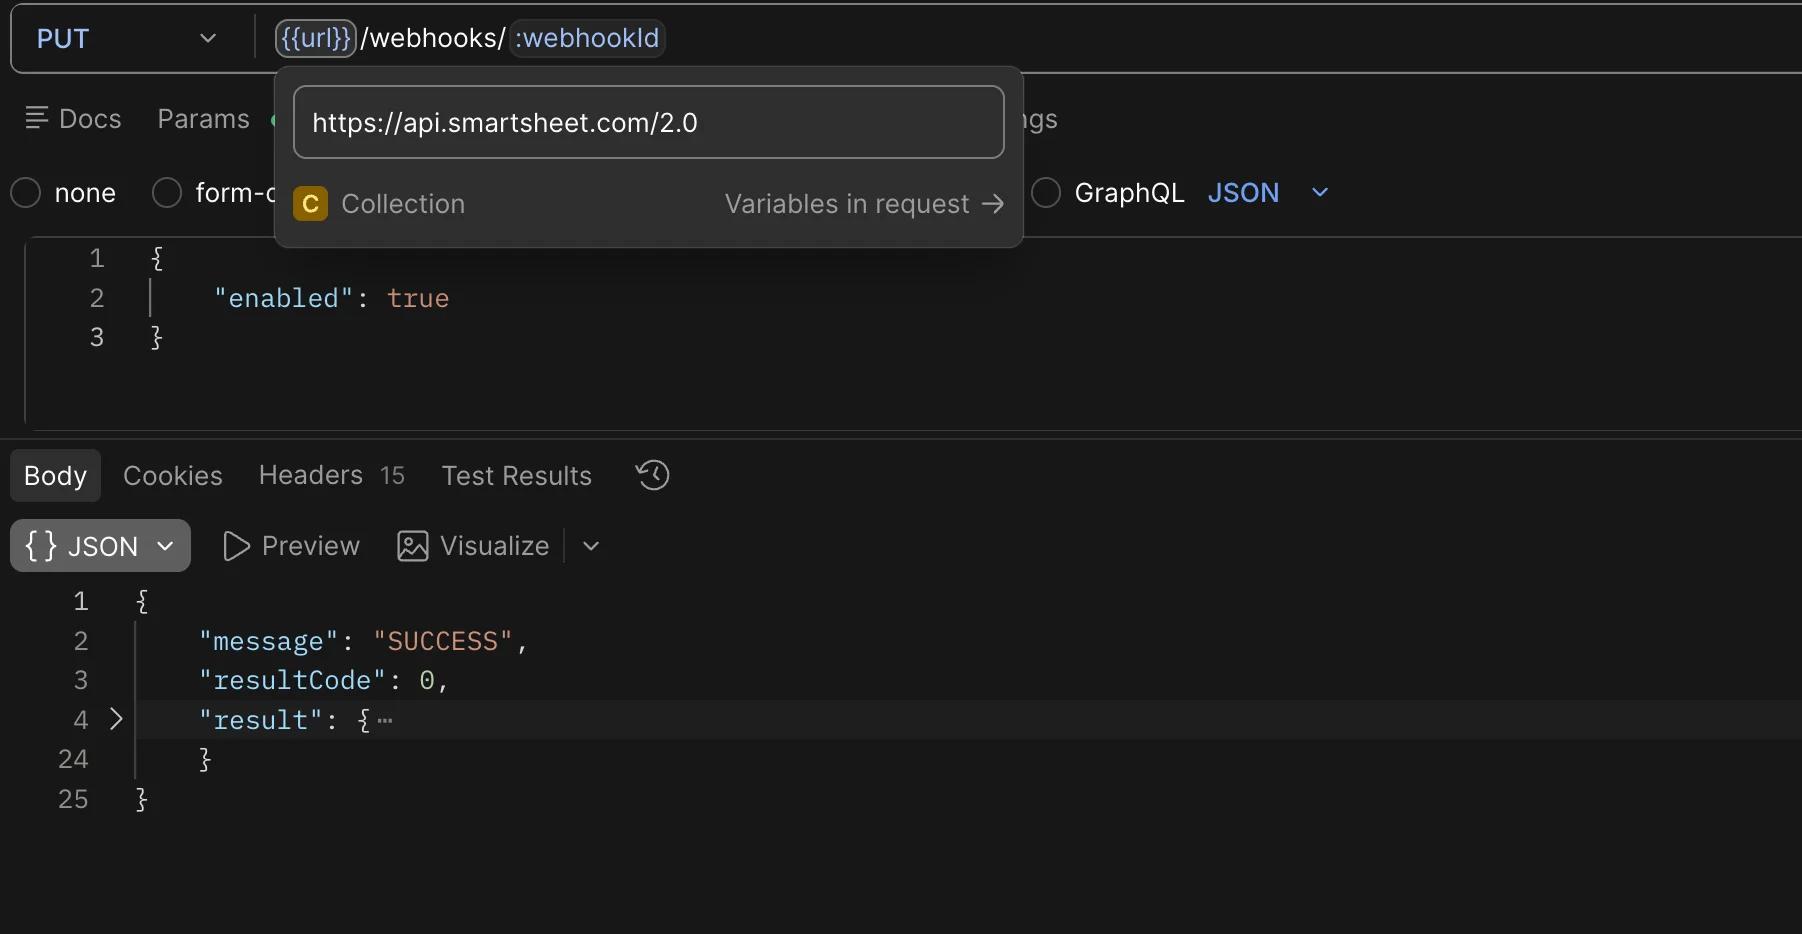This screenshot has width=1802, height=934.
Task: Click the Preview button
Action: [291, 546]
